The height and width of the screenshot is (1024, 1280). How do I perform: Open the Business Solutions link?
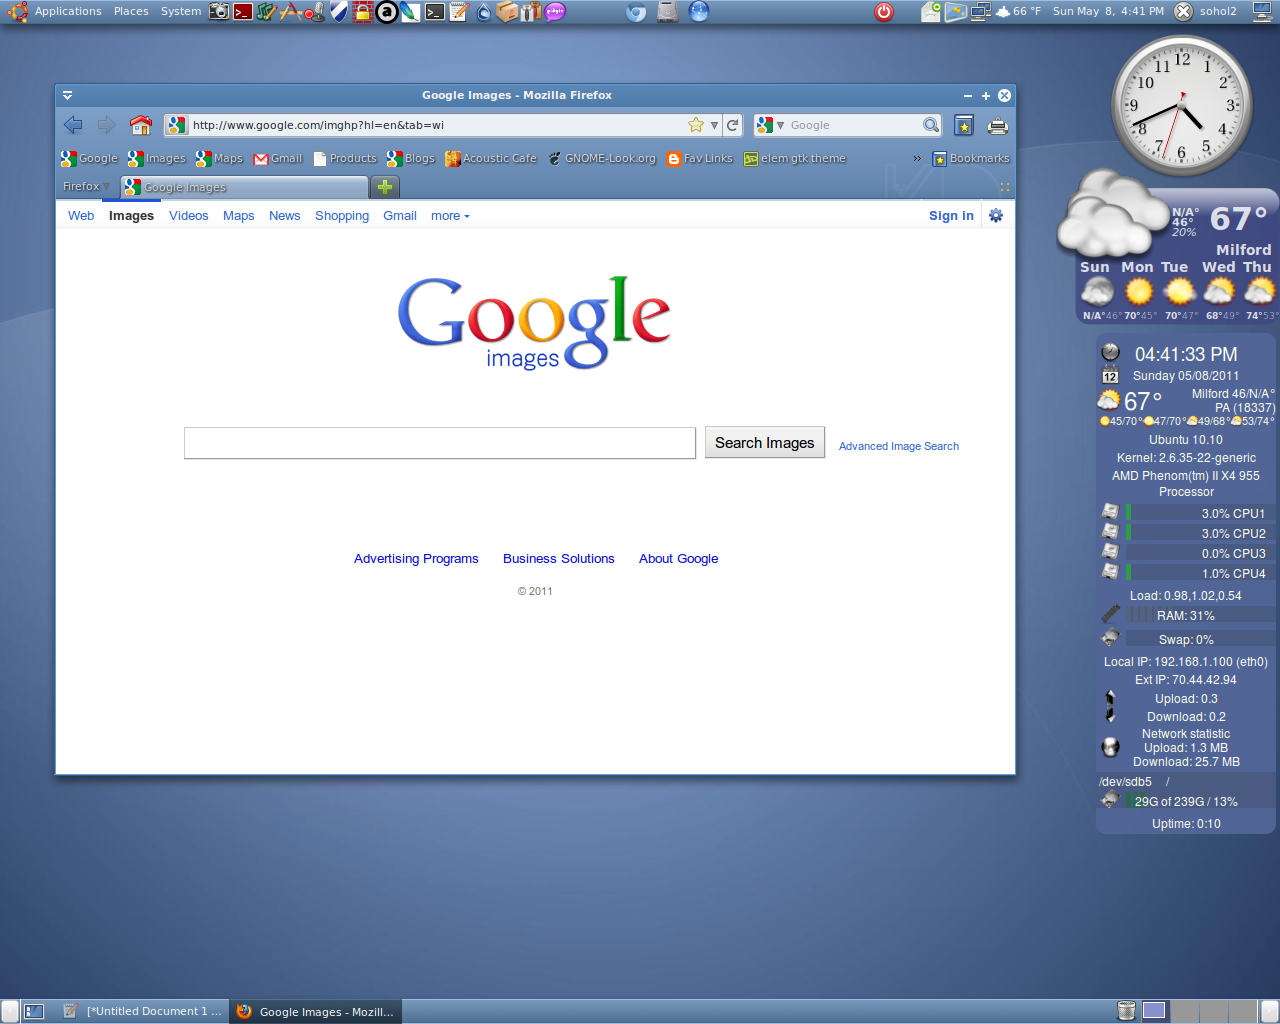coord(559,559)
